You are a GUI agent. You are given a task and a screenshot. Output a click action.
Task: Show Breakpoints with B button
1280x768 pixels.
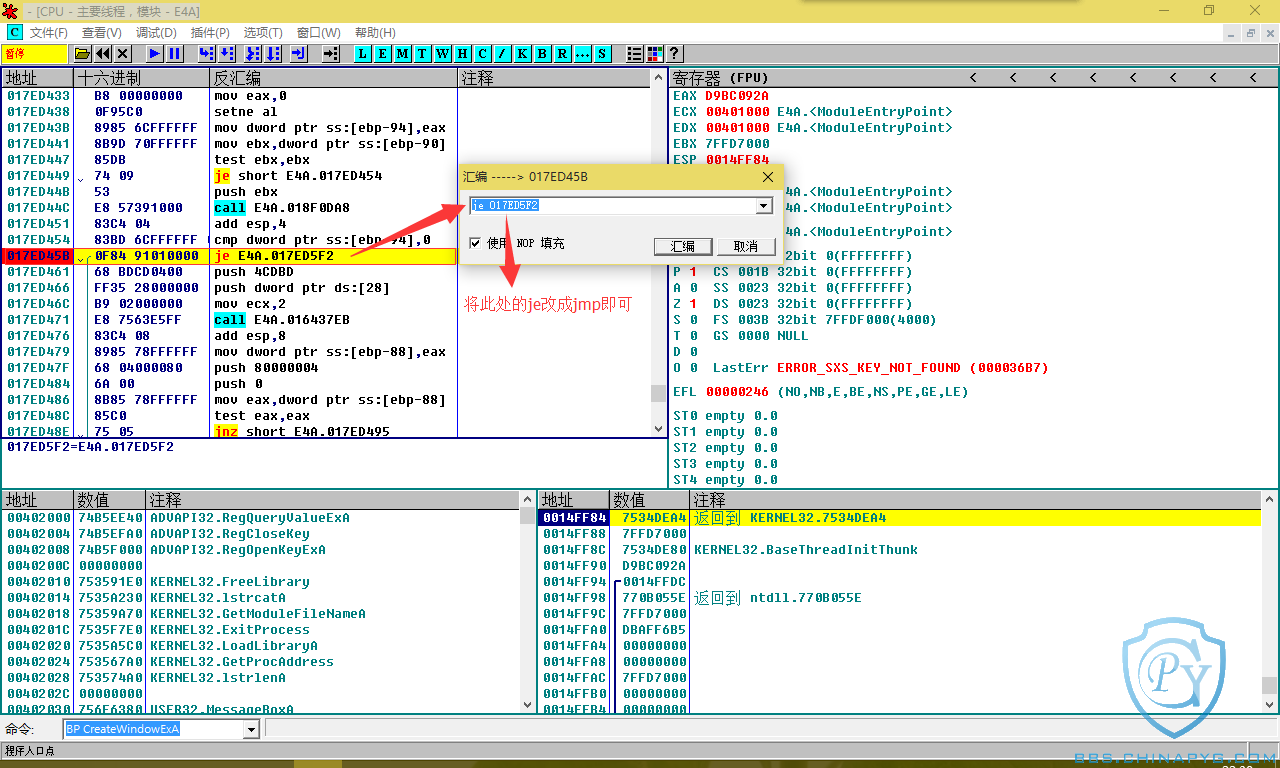click(x=543, y=54)
